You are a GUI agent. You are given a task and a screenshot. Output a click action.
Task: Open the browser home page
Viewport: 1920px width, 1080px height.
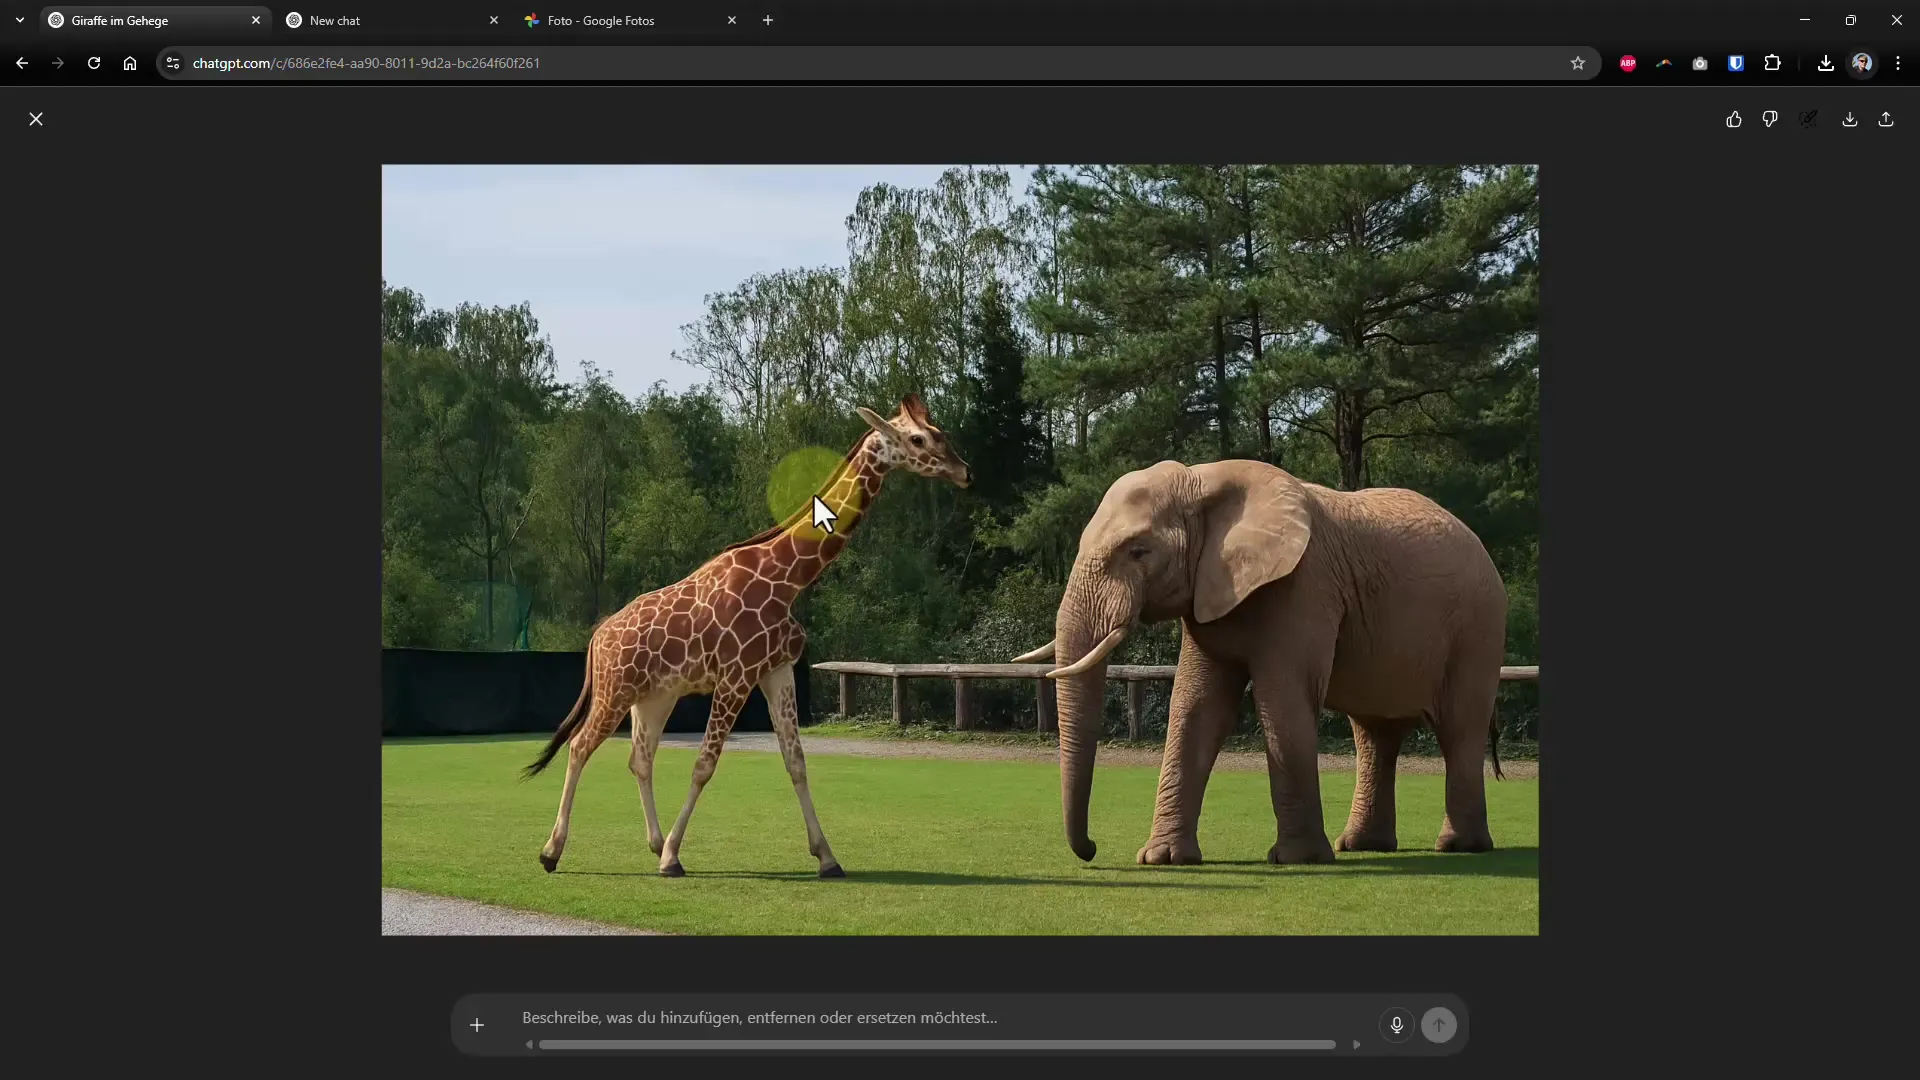pos(130,63)
